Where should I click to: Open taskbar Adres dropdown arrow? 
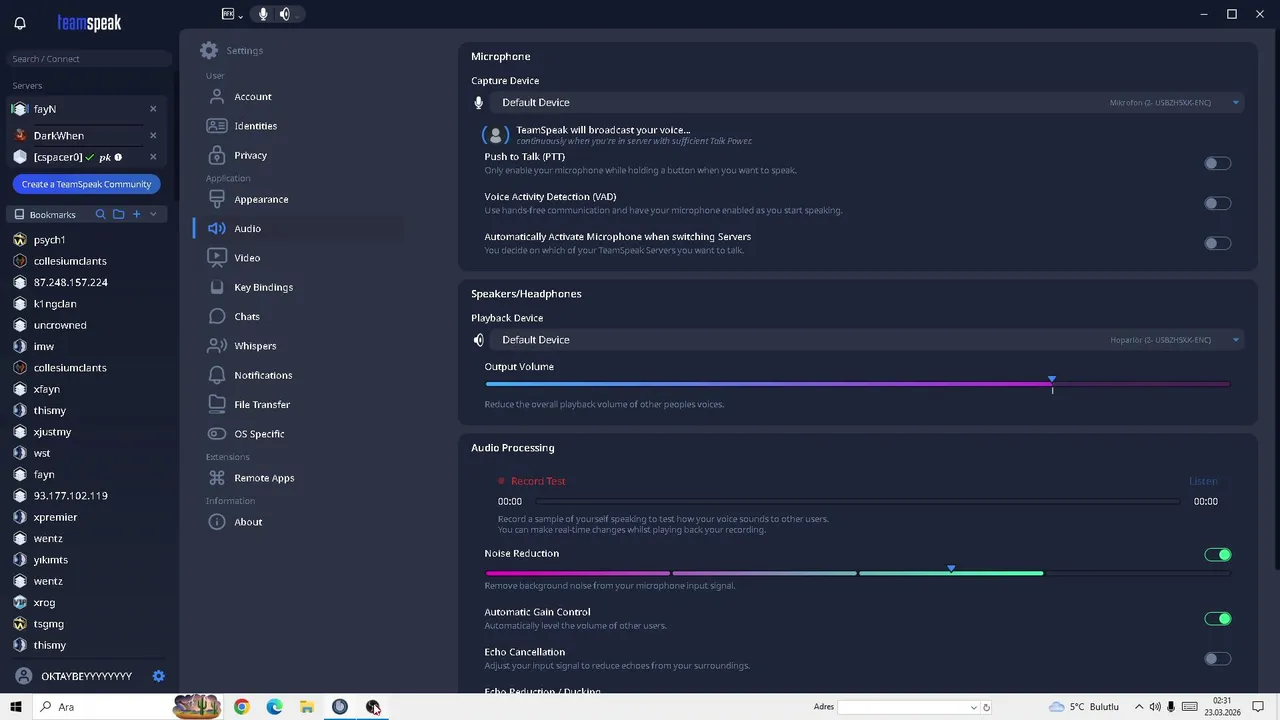tap(974, 707)
